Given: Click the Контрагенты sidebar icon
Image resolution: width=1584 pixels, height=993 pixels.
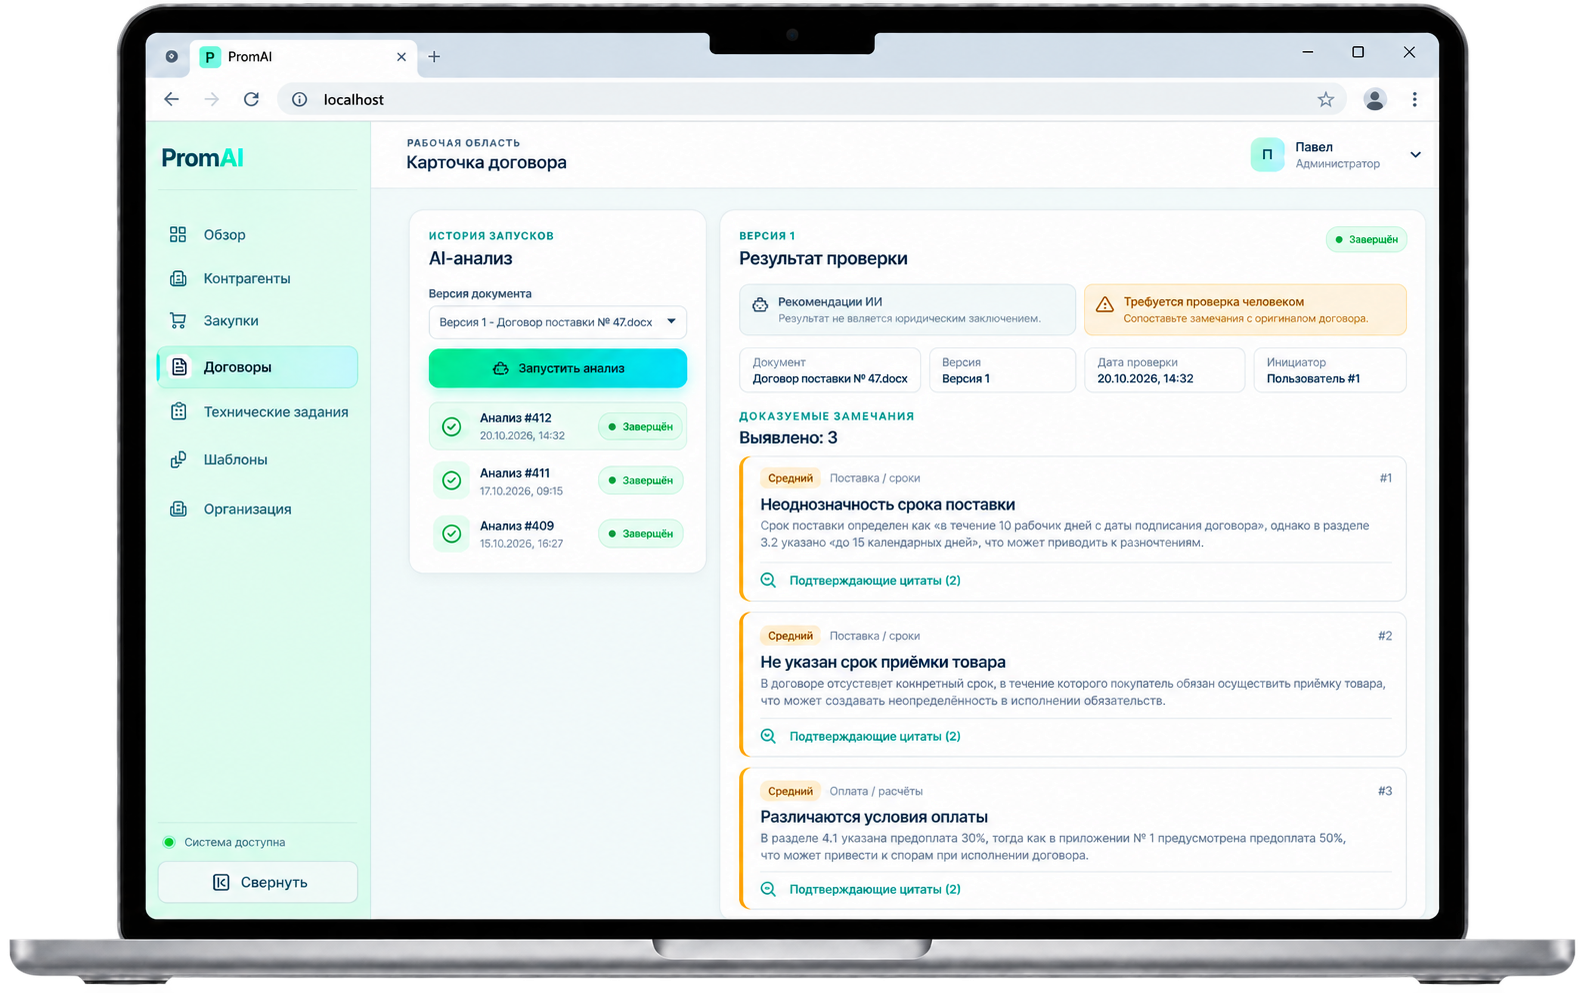Looking at the screenshot, I should coord(178,278).
